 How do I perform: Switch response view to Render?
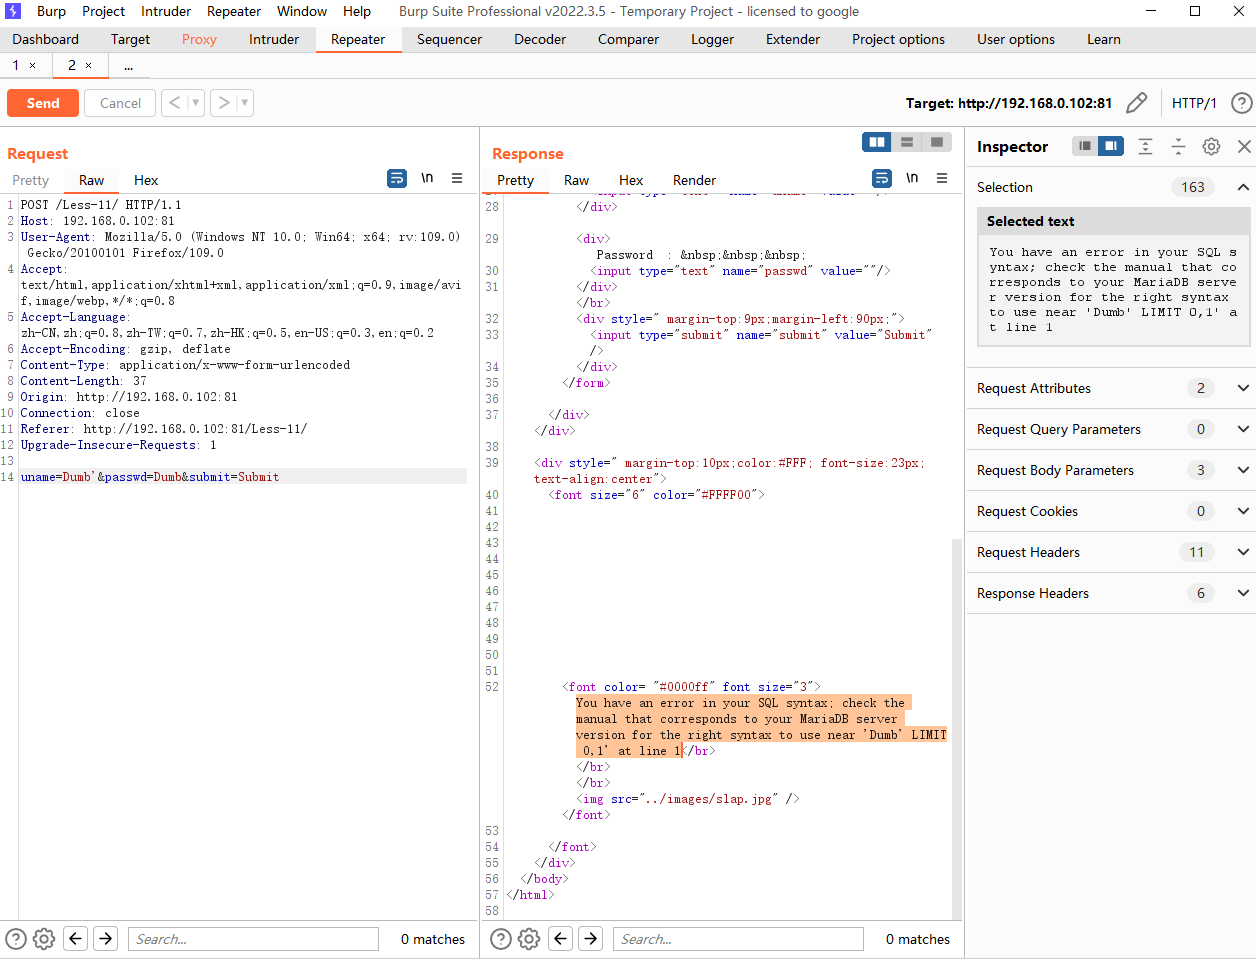pos(694,180)
